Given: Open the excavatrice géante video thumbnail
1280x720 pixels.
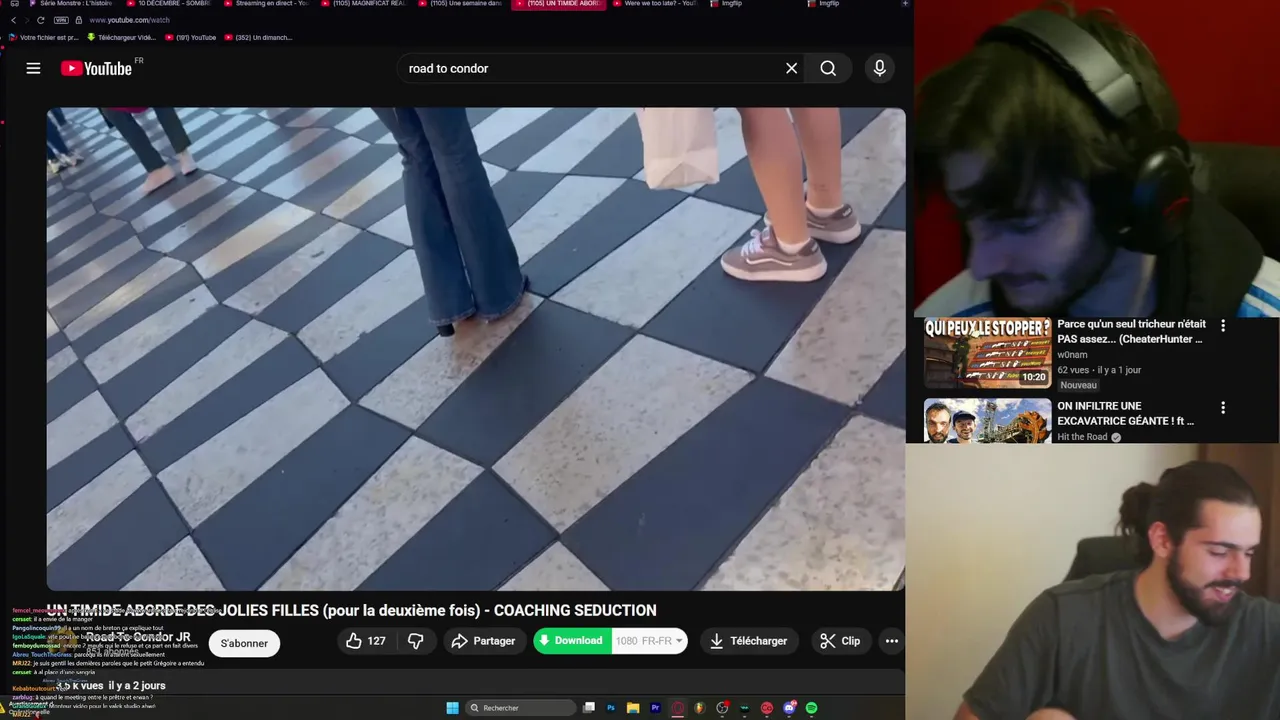Looking at the screenshot, I should [987, 421].
